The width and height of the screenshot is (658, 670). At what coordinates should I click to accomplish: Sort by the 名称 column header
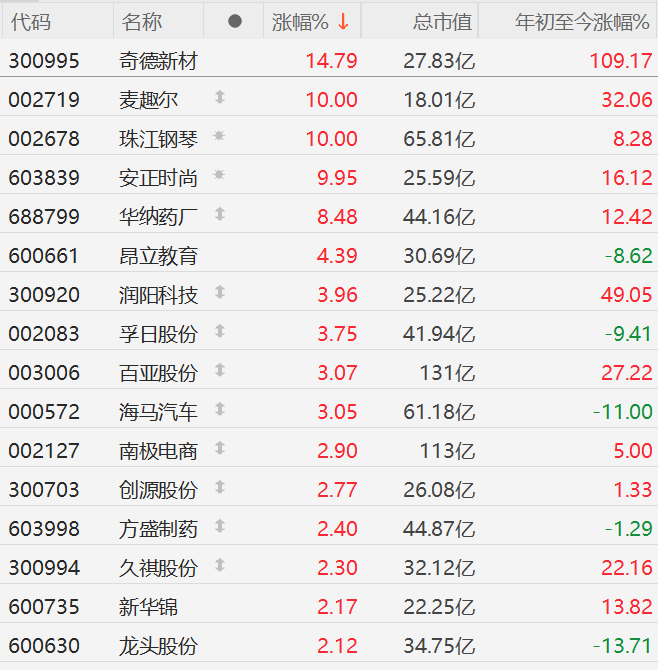pyautogui.click(x=141, y=22)
